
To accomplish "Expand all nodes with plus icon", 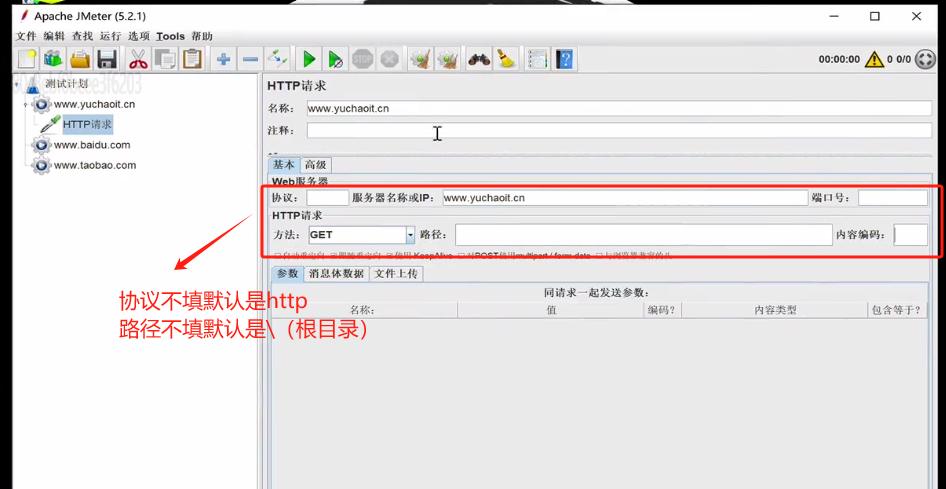I will click(223, 59).
